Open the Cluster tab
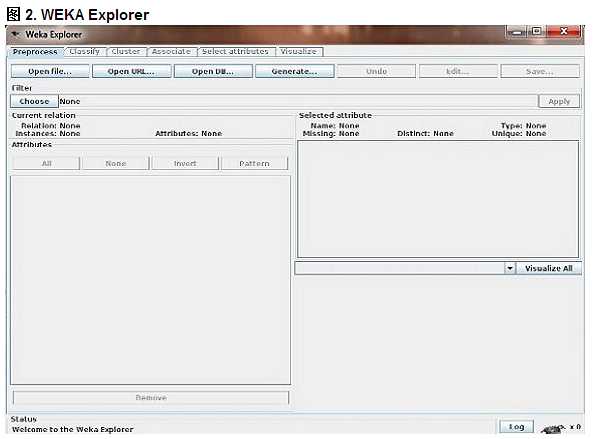This screenshot has height=439, width=600. pos(126,51)
